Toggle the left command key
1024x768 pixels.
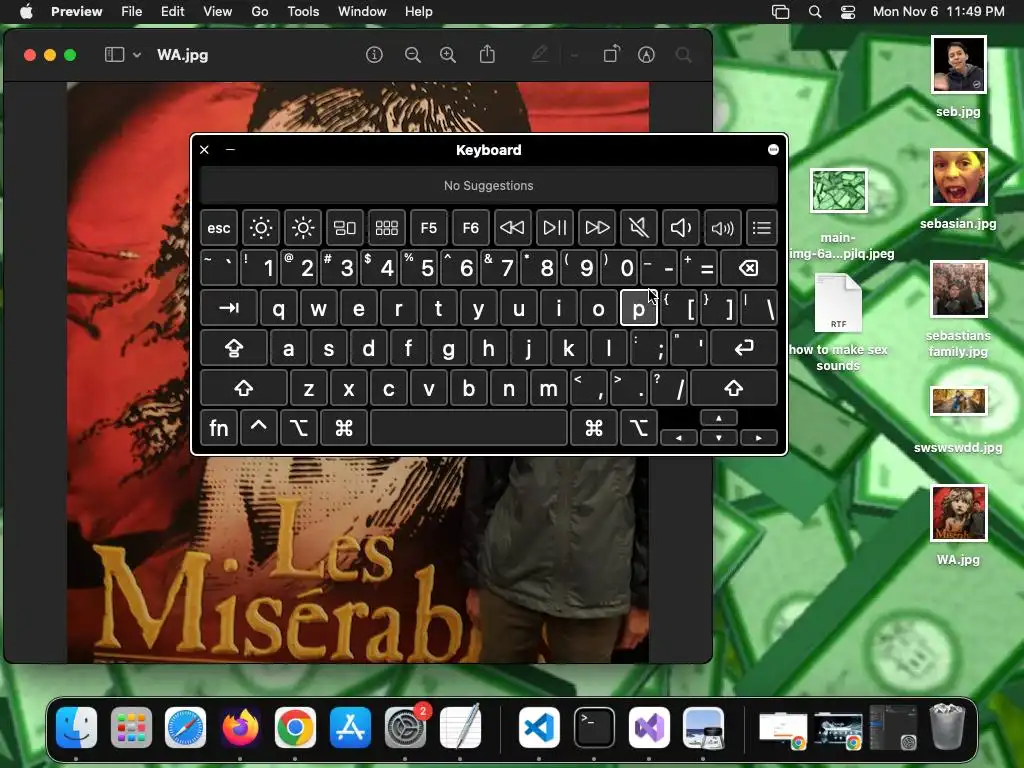tap(344, 428)
